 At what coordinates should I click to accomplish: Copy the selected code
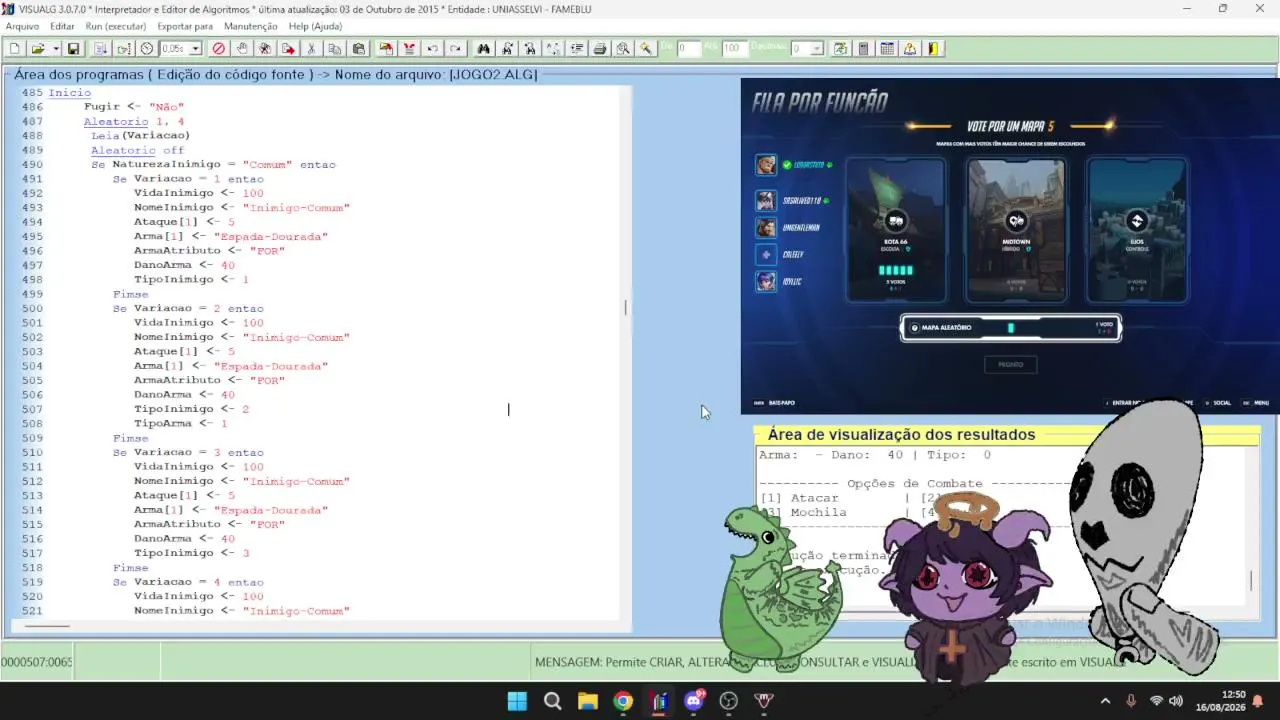335,48
